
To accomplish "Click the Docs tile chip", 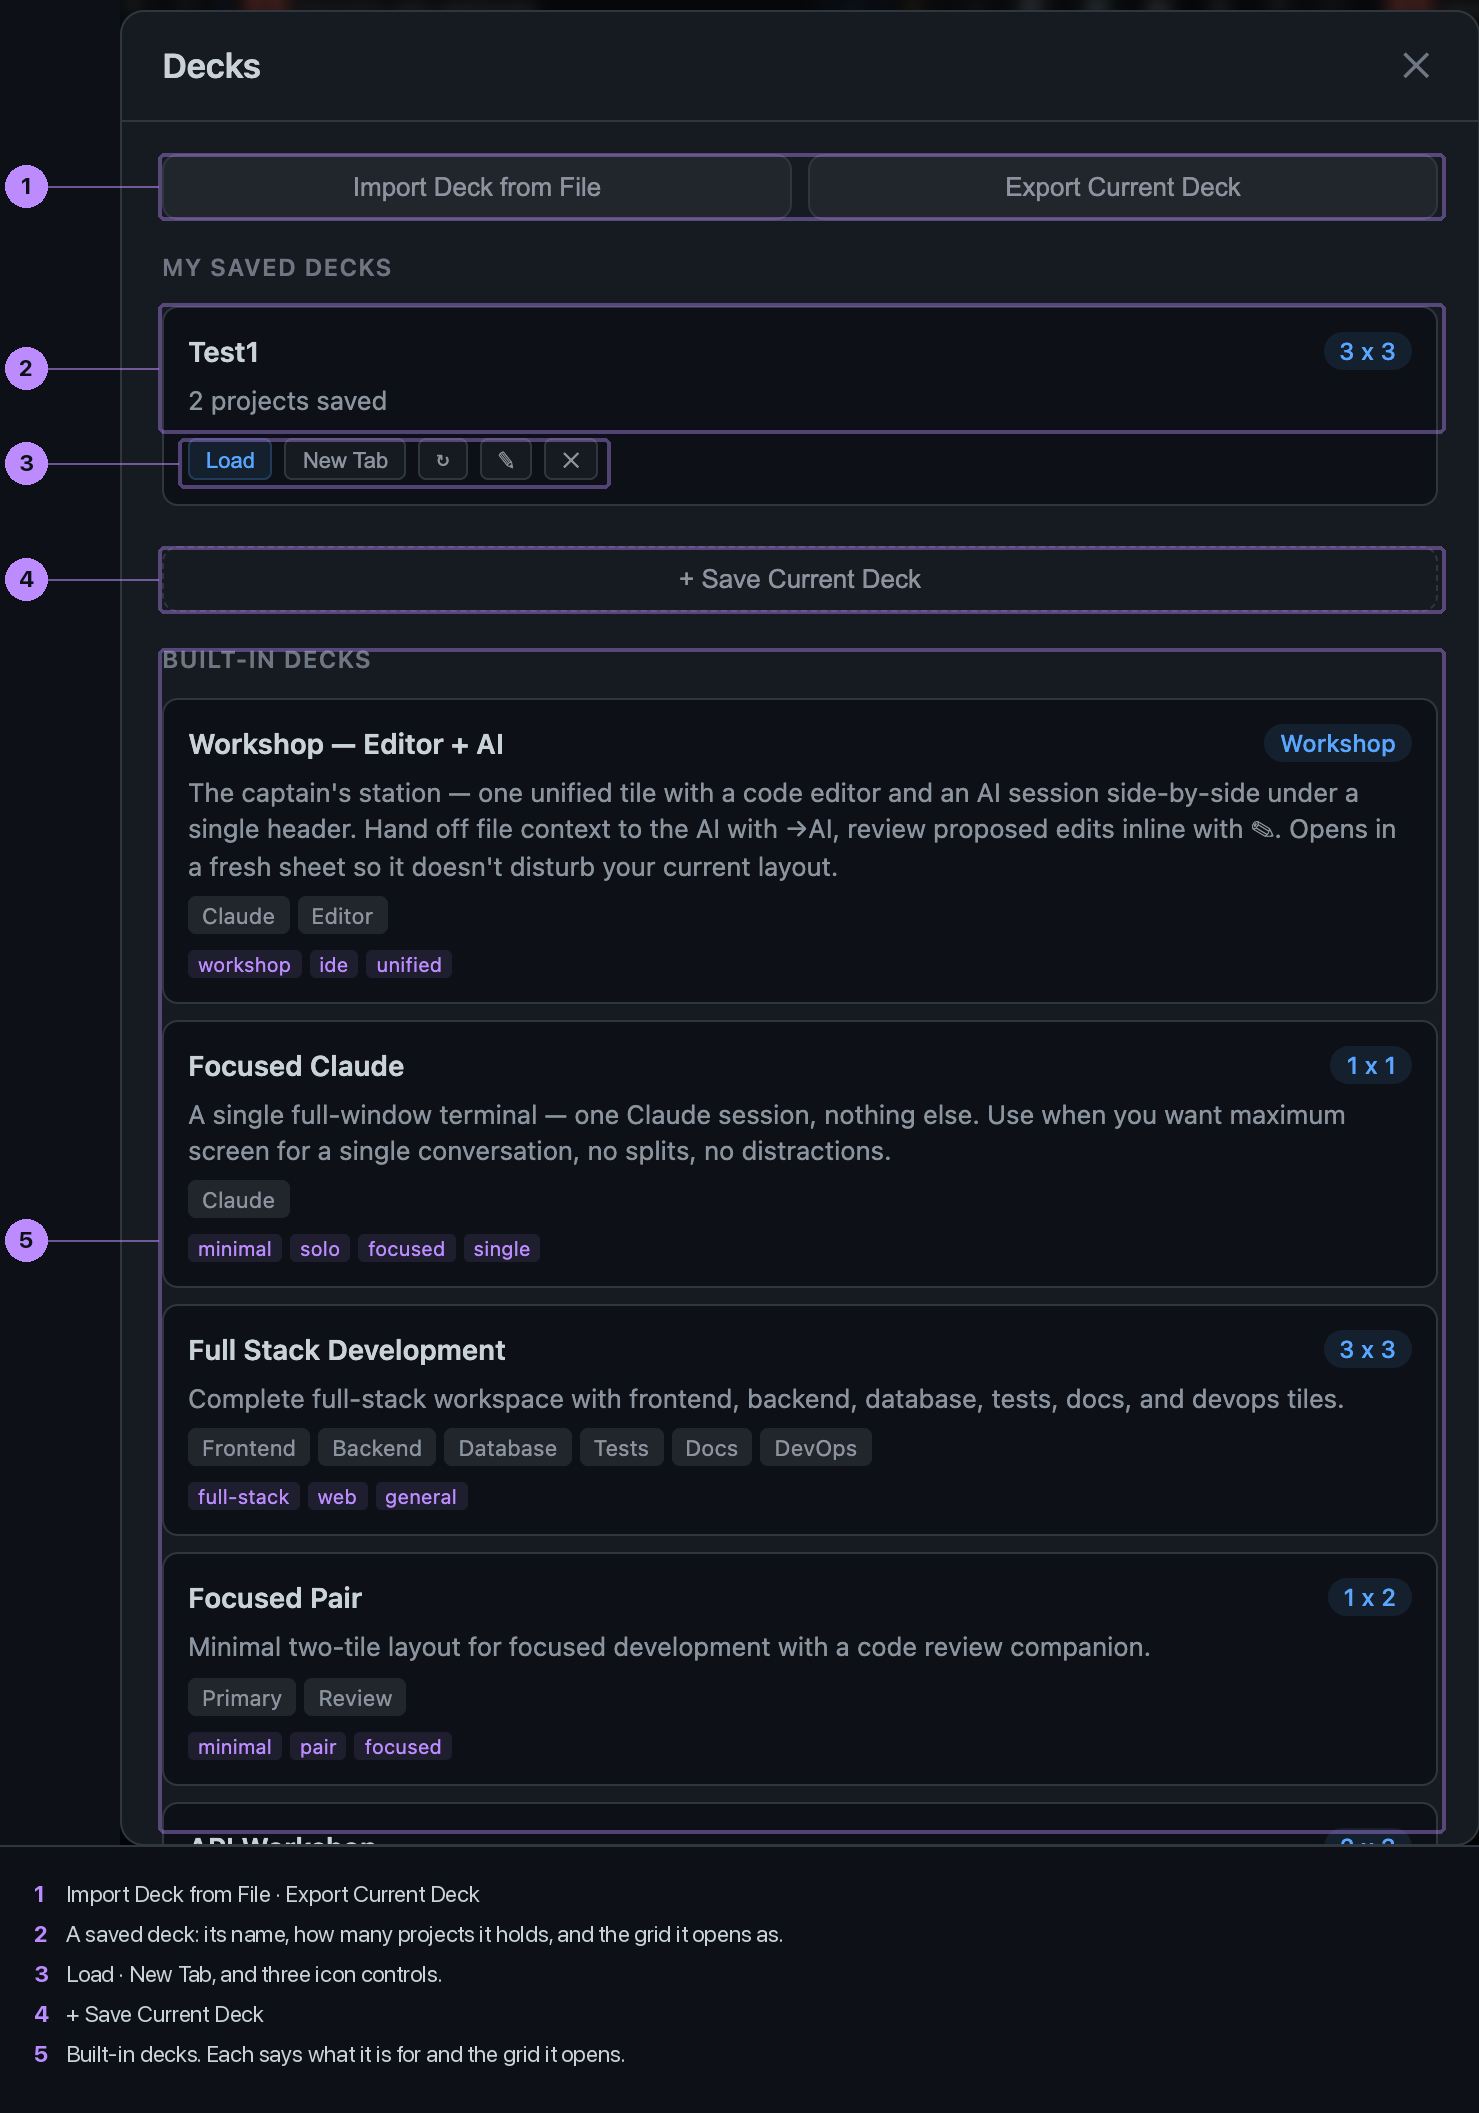I will [712, 1448].
